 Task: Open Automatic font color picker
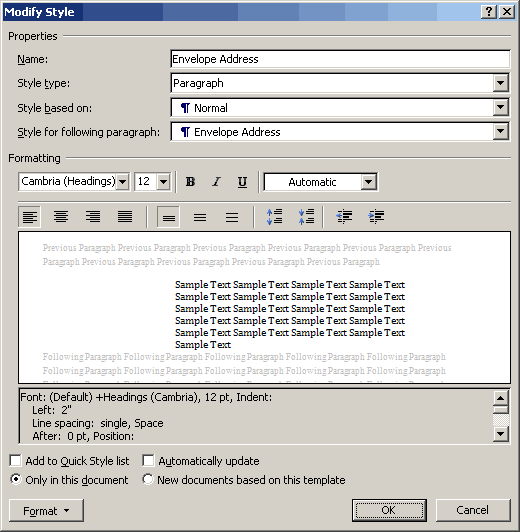tap(321, 182)
